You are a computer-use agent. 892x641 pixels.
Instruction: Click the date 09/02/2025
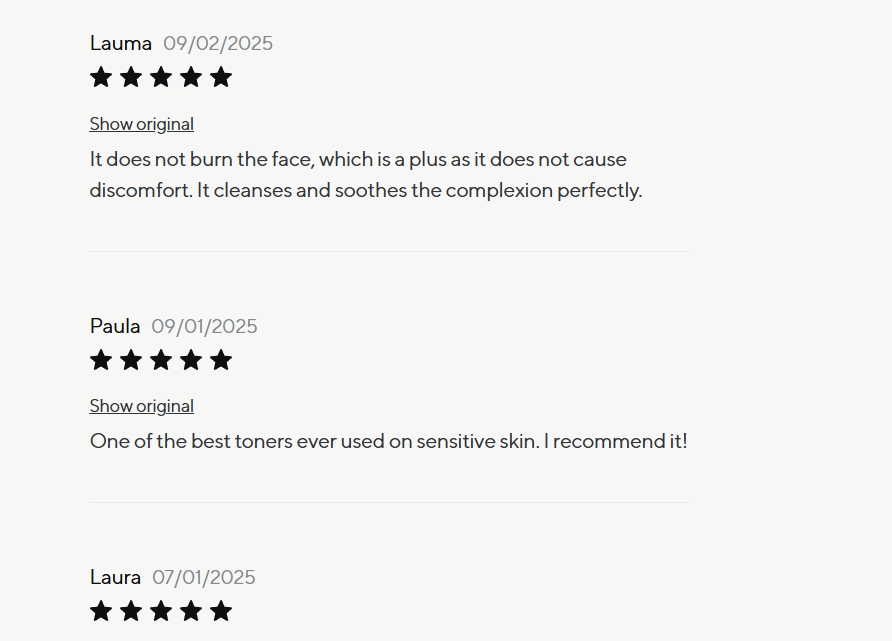pos(218,43)
